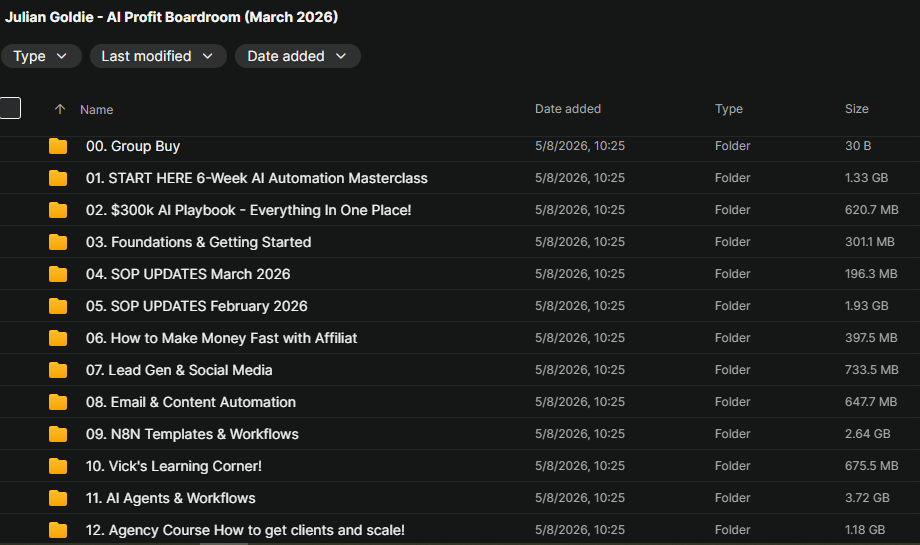Open the Type filter dropdown
This screenshot has height=545, width=920.
(40, 56)
